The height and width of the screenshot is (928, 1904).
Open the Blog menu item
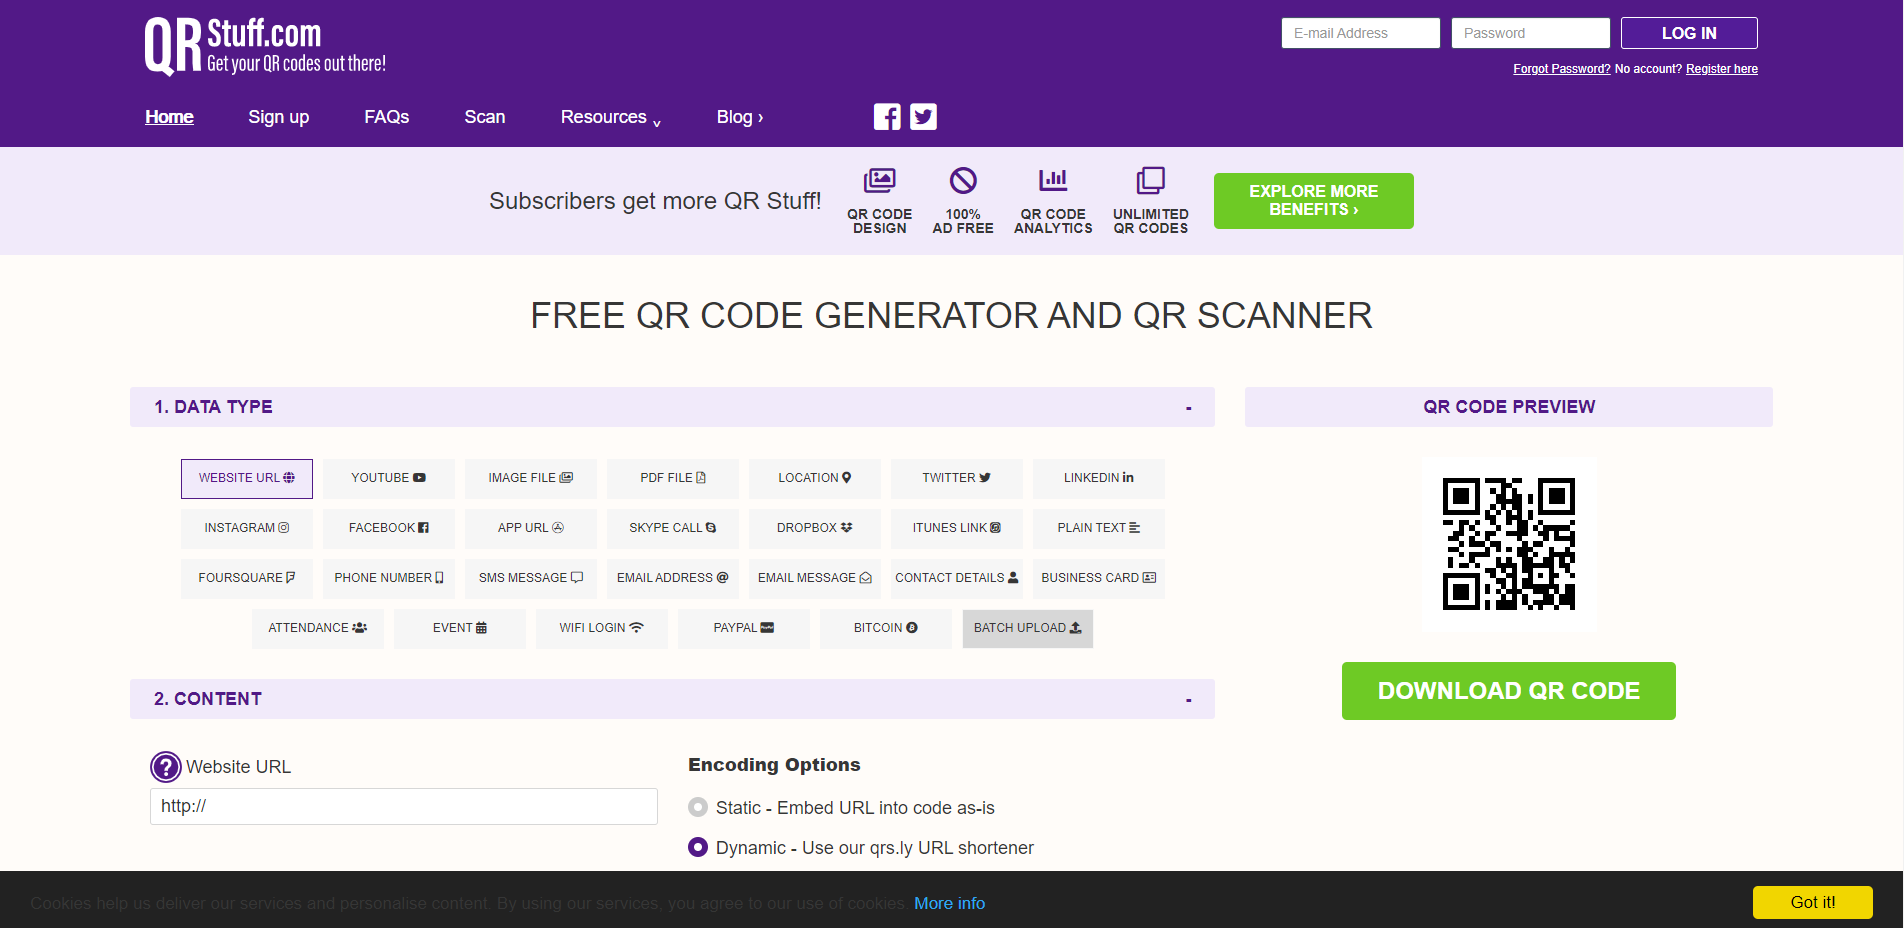(x=739, y=117)
